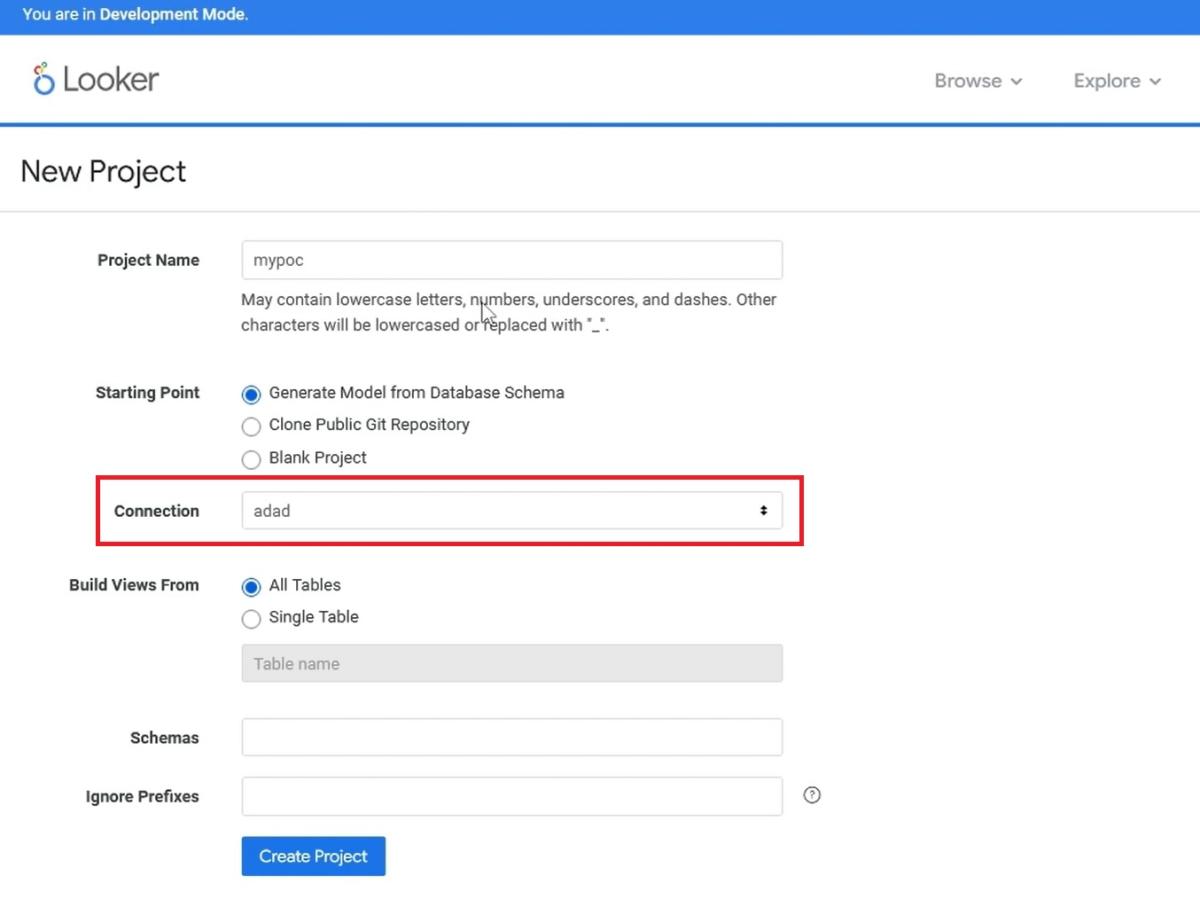Click the disabled Table name field
This screenshot has width=1200, height=915.
[x=512, y=663]
